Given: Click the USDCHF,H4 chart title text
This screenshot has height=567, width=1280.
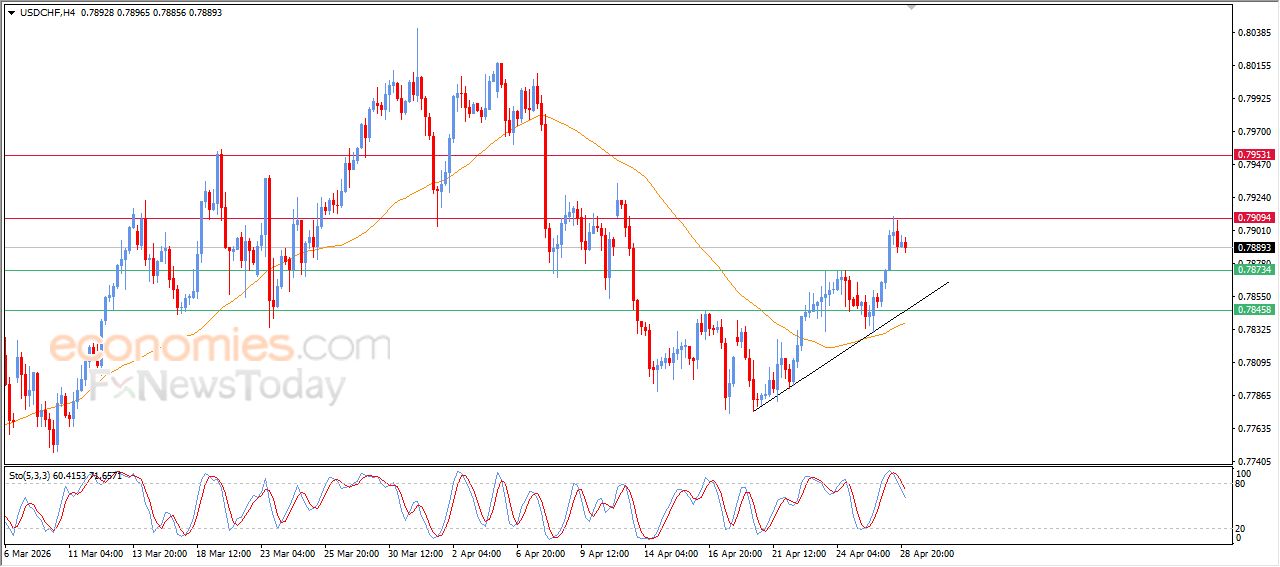Looking at the screenshot, I should pos(48,12).
